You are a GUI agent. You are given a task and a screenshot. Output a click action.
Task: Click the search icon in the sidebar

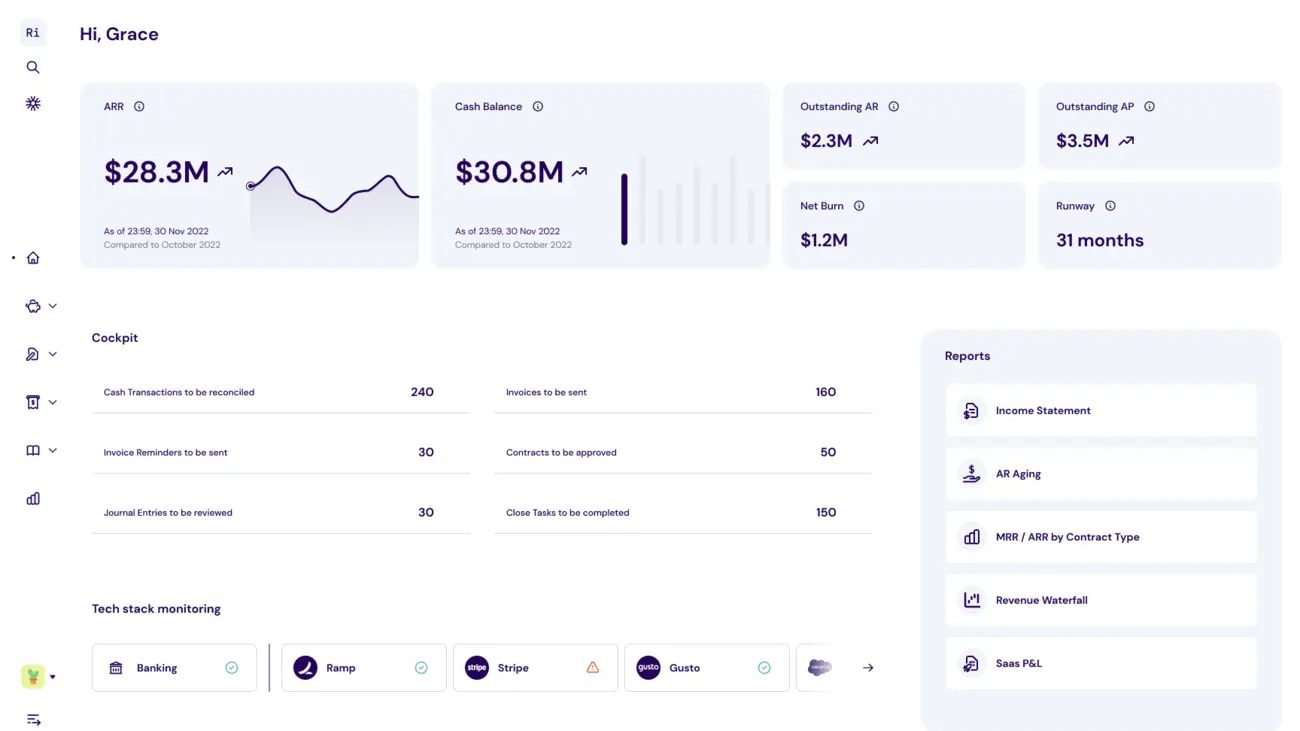33,67
